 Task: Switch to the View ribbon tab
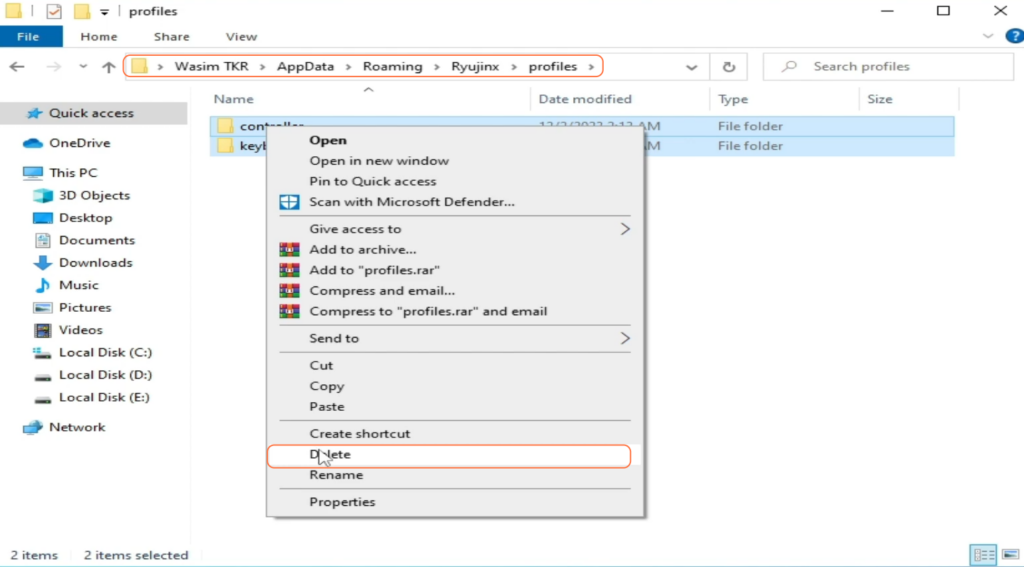[241, 37]
